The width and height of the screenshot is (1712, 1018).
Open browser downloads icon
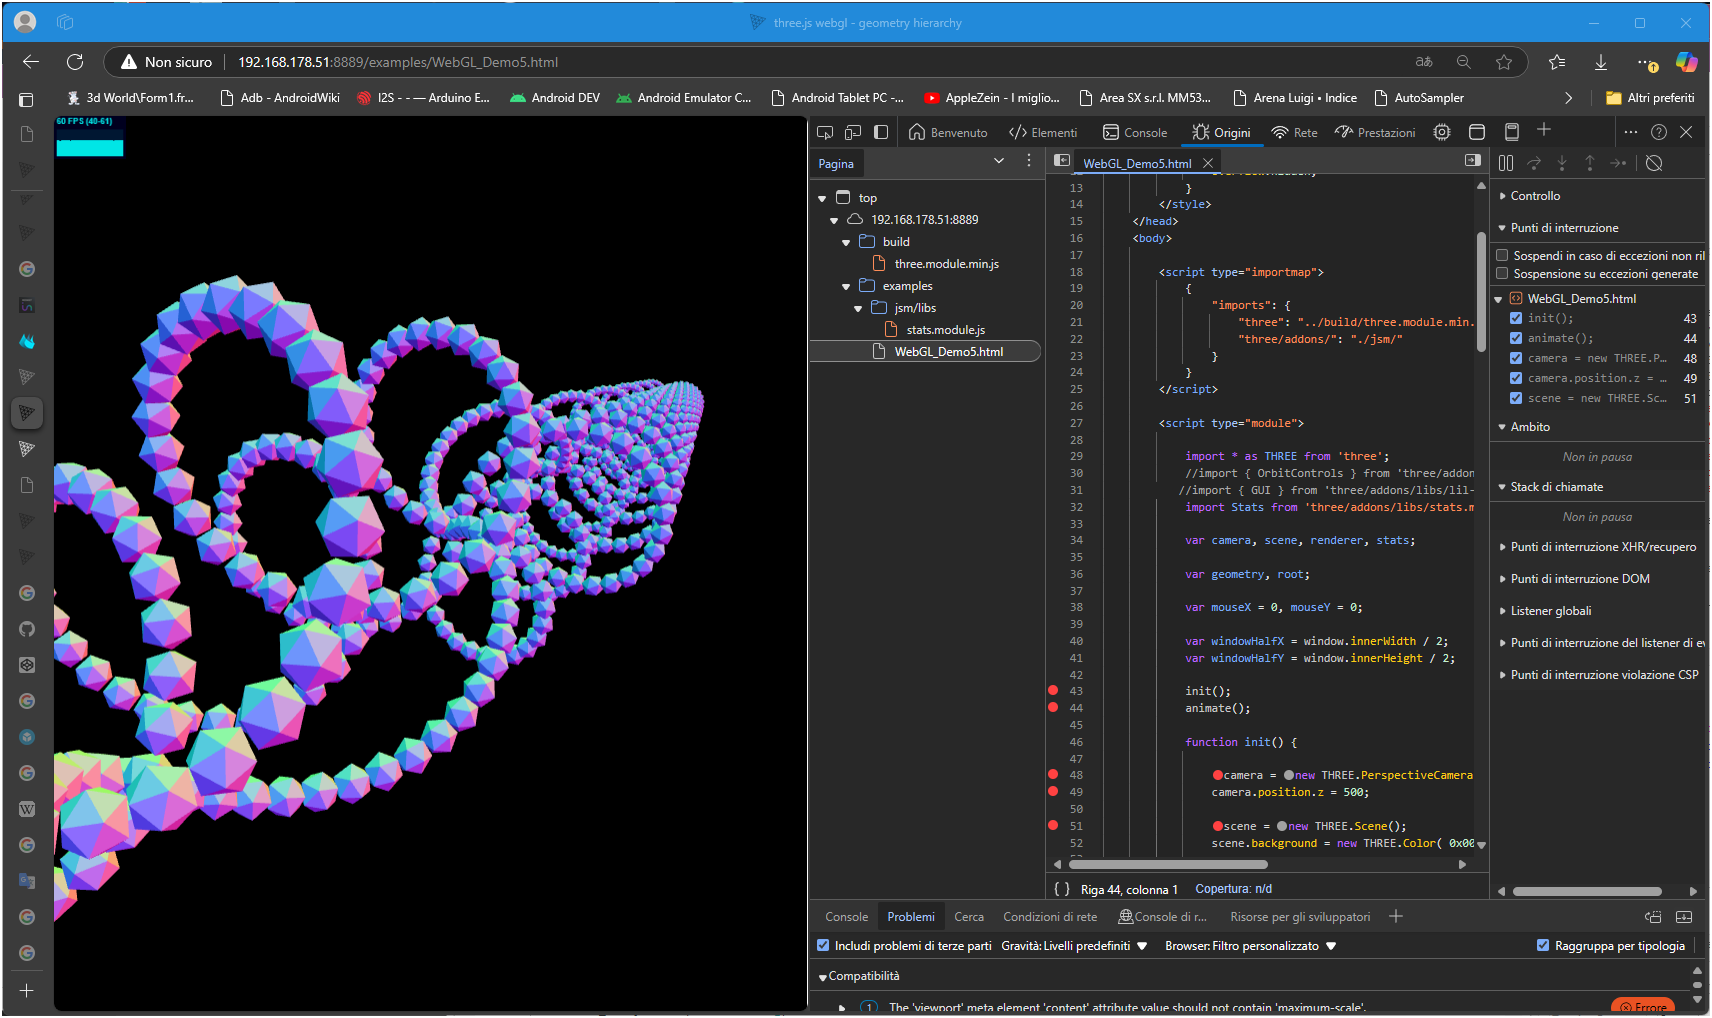[1601, 62]
